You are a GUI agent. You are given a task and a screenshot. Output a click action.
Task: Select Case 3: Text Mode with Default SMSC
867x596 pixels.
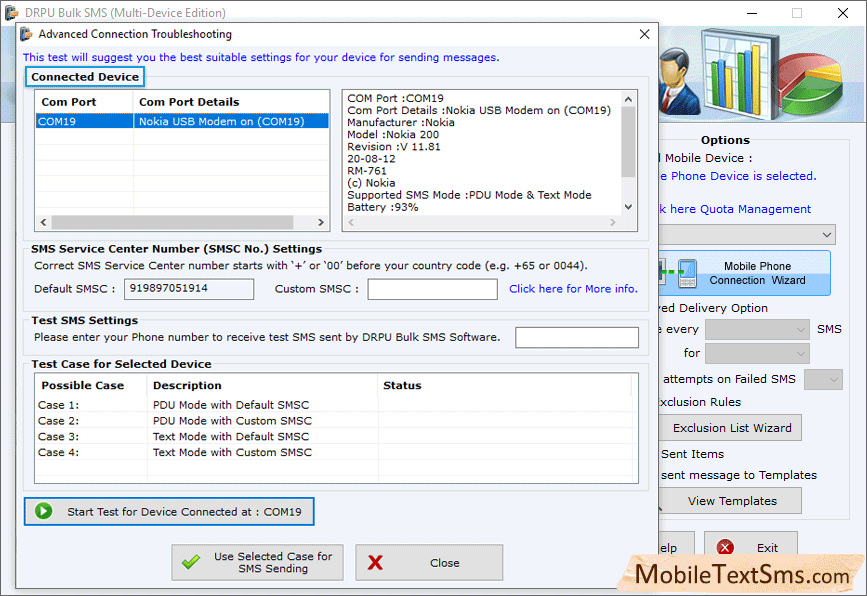[335, 436]
